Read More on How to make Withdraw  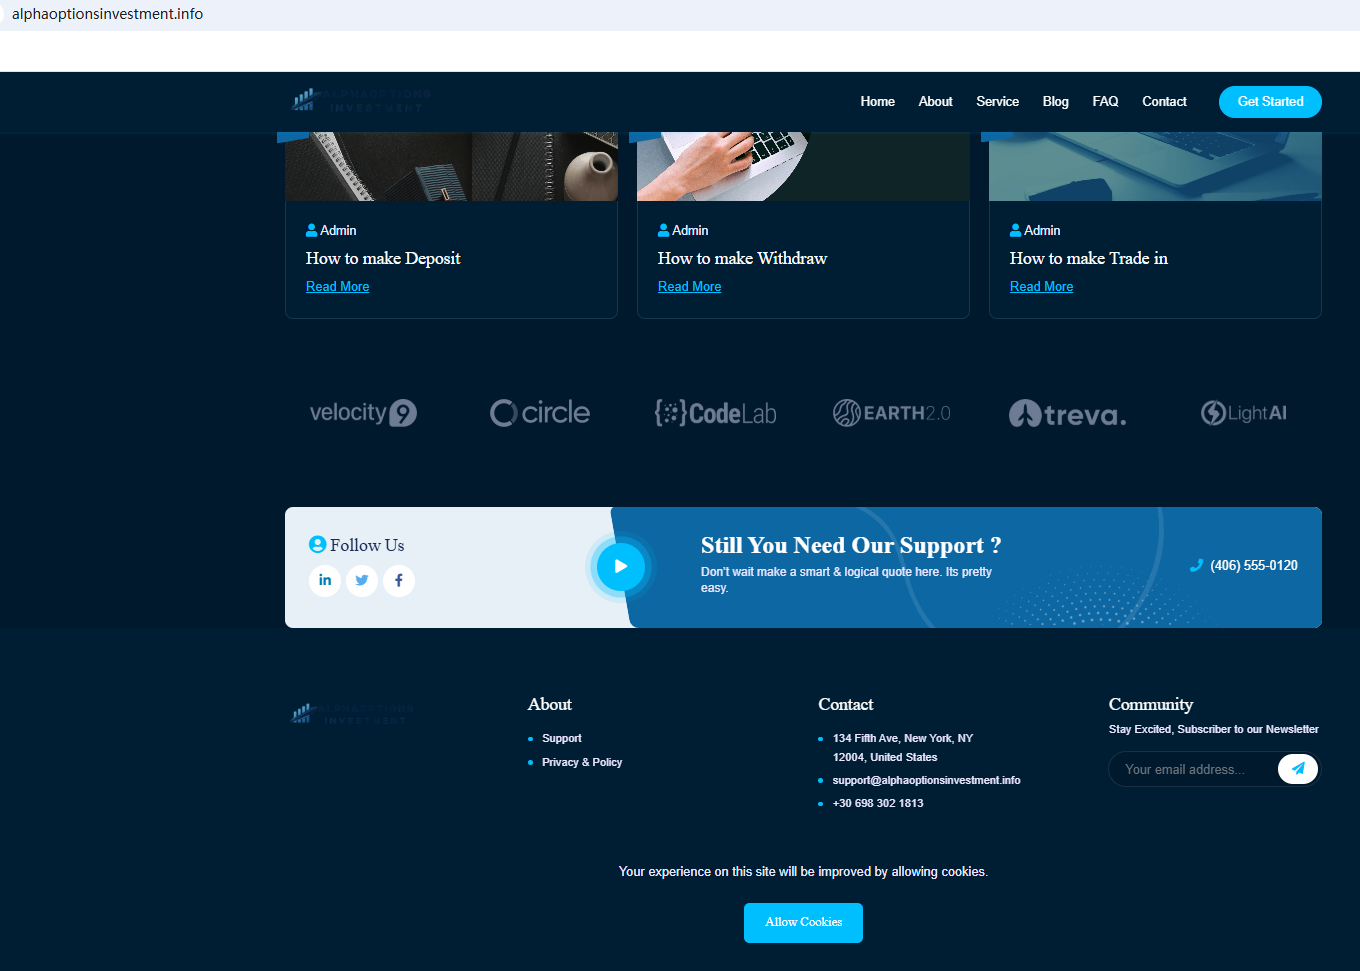pos(690,287)
